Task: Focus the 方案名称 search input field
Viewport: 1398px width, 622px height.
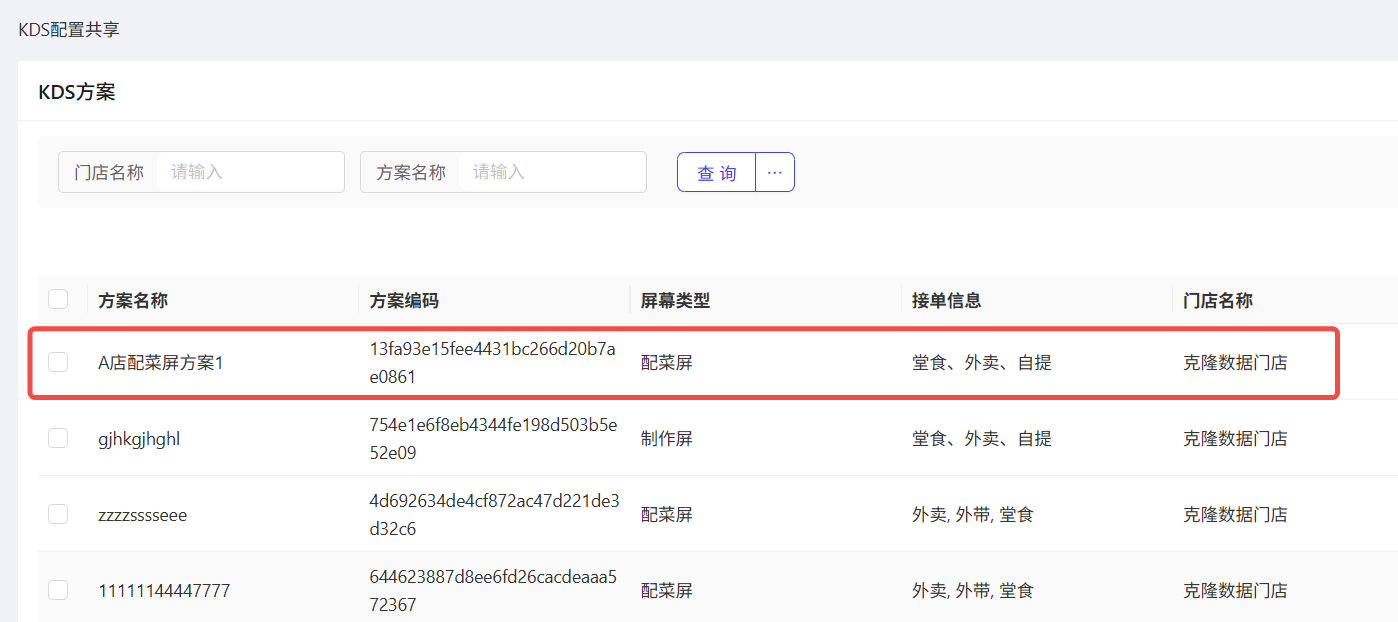Action: 552,172
